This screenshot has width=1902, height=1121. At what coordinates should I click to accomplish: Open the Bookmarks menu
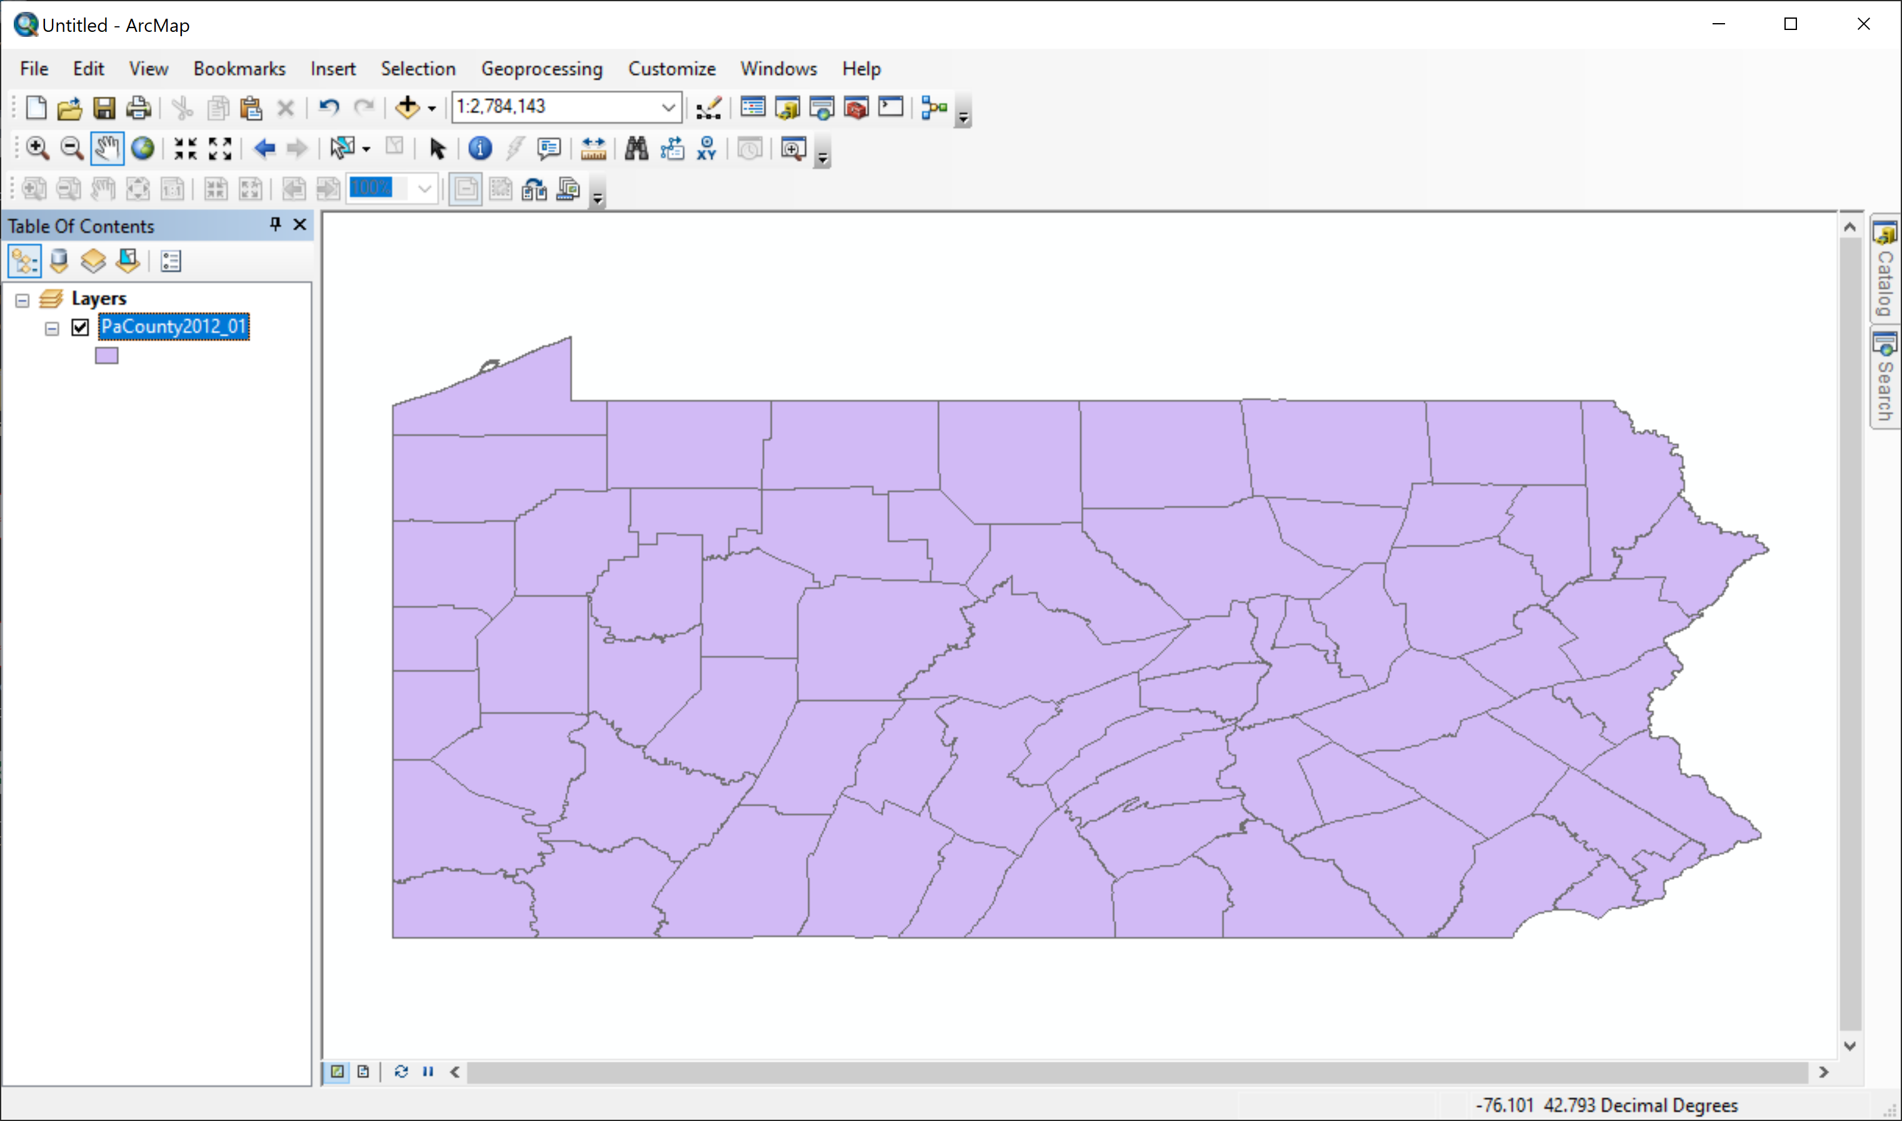pos(239,69)
